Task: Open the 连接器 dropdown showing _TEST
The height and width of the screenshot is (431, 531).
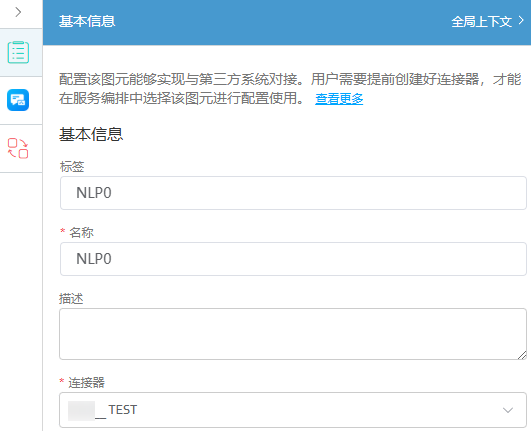Action: tap(293, 410)
